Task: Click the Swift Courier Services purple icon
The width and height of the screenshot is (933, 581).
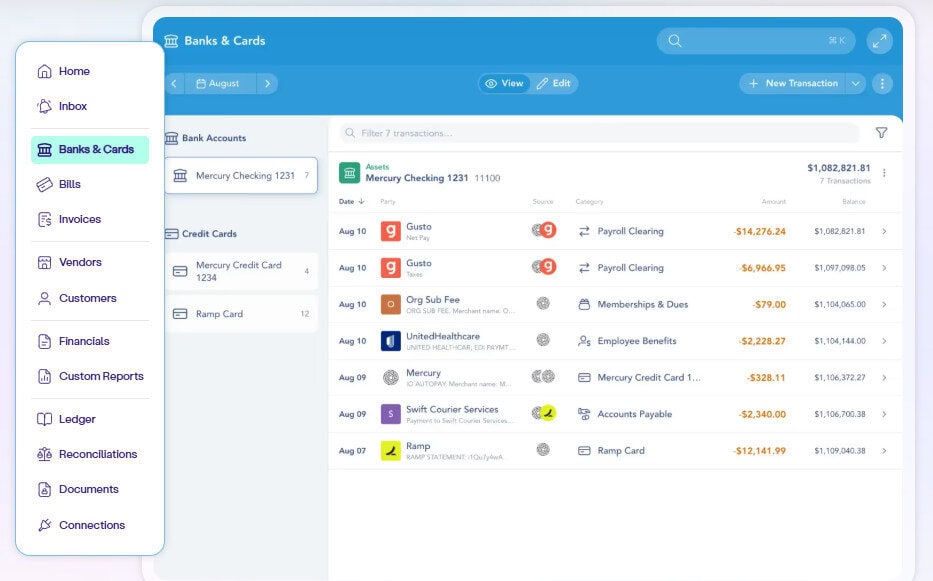Action: 390,414
